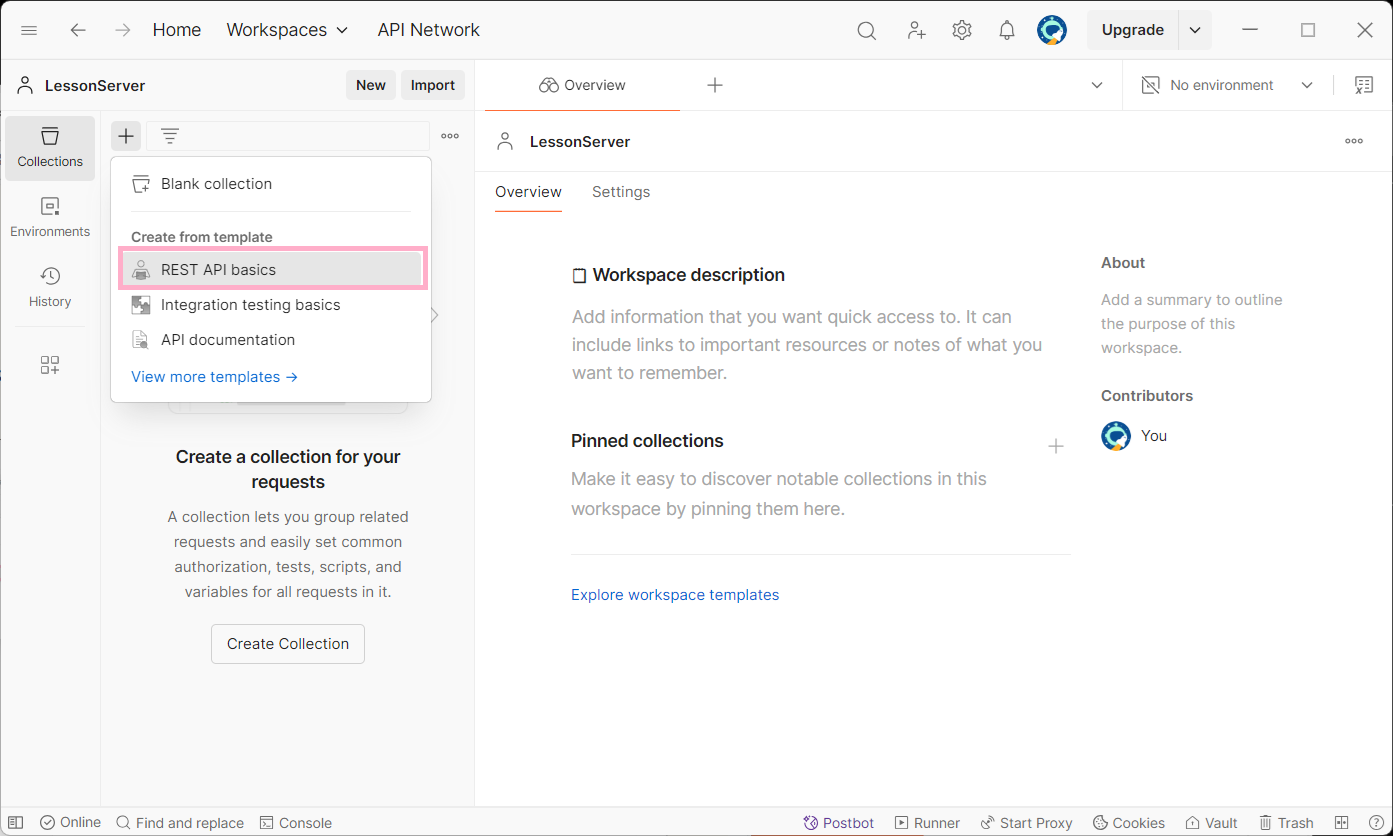Open notifications bell
Viewport: 1393px width, 836px height.
pyautogui.click(x=1007, y=30)
